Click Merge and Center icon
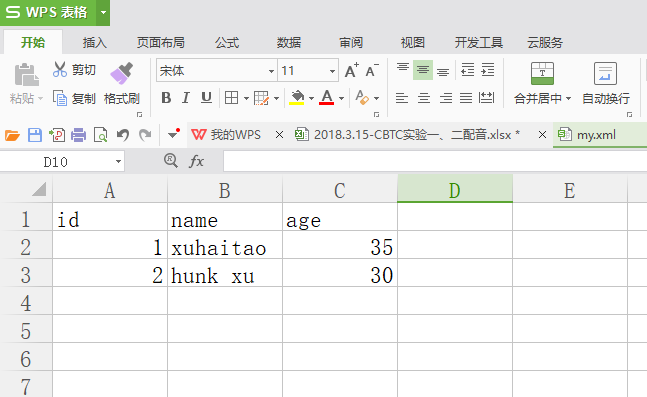The height and width of the screenshot is (397, 647). 542,73
